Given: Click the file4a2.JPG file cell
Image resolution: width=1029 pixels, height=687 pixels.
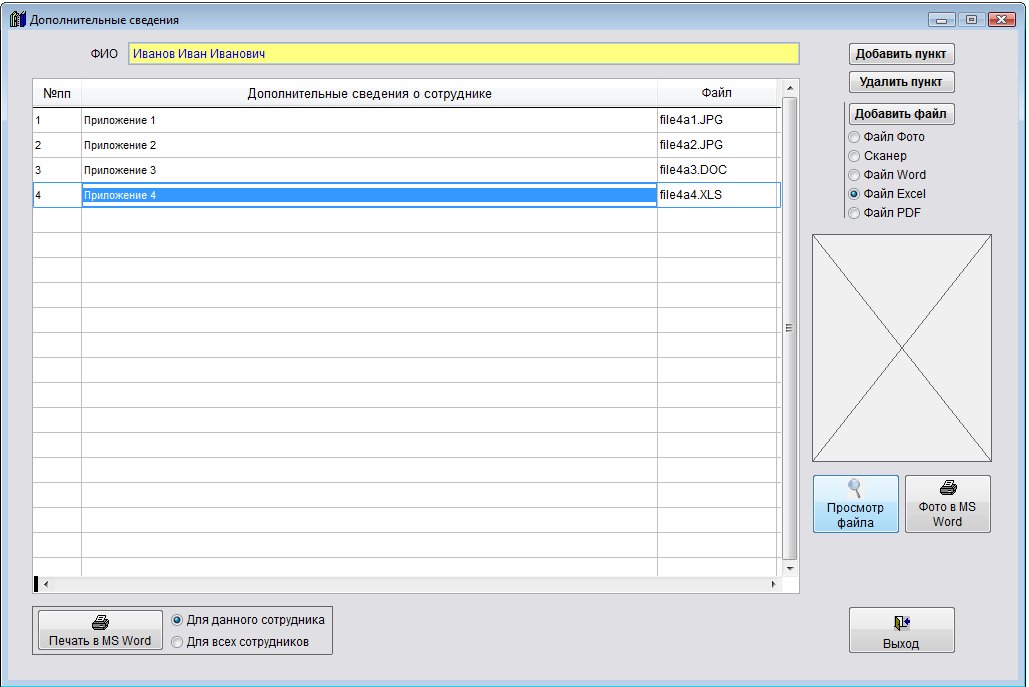Looking at the screenshot, I should point(717,146).
